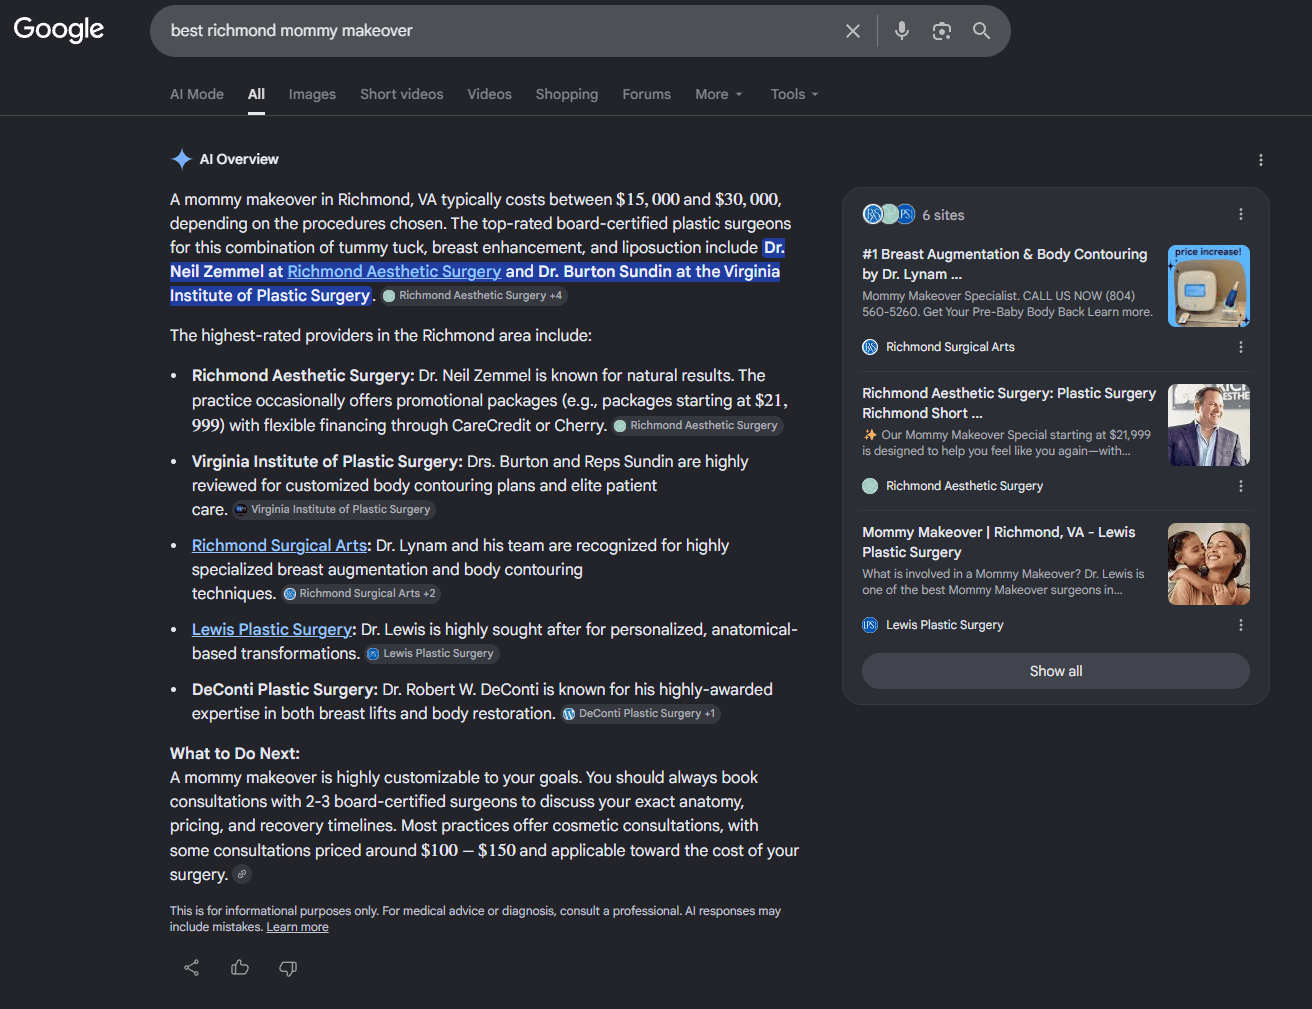Click the 'What to Do Next:' heading

tap(235, 753)
